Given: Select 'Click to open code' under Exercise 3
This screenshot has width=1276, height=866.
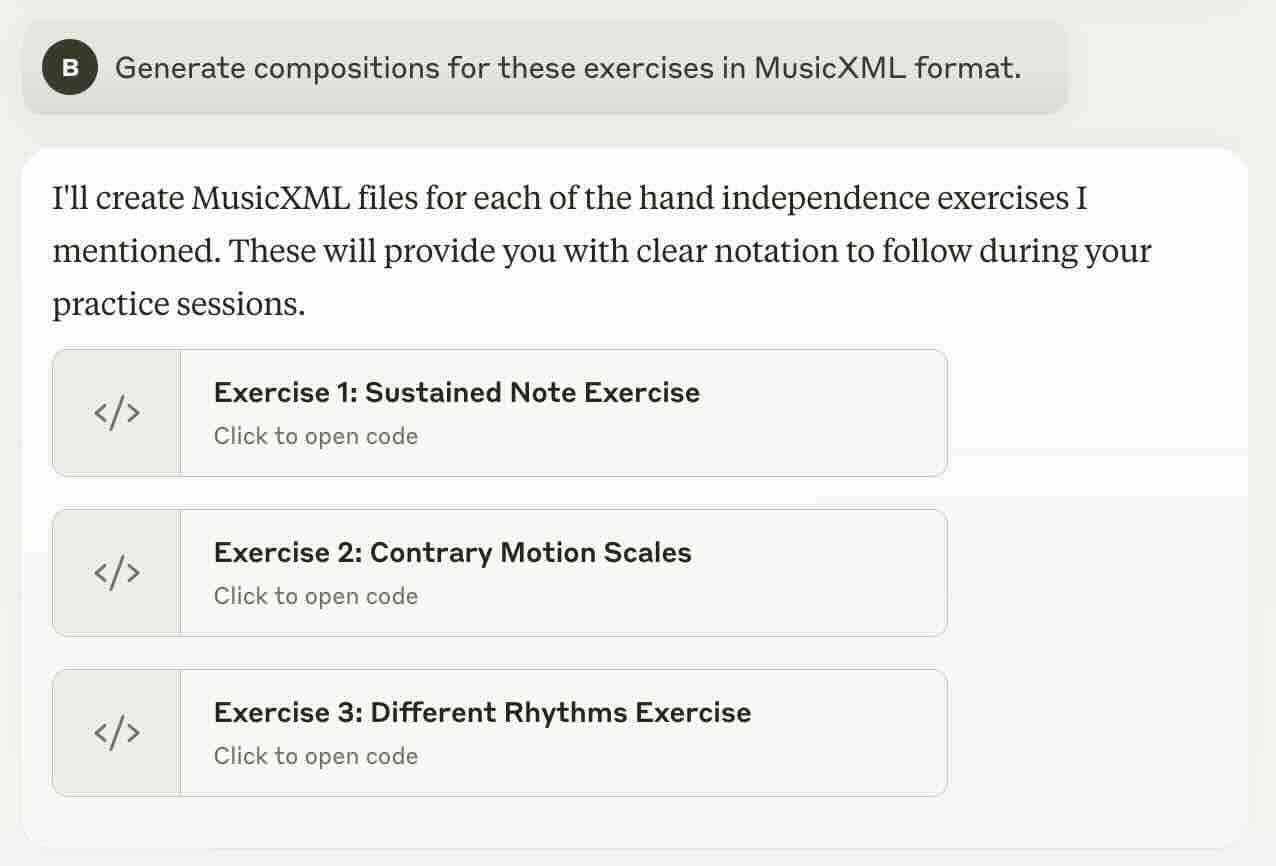Looking at the screenshot, I should tap(316, 756).
